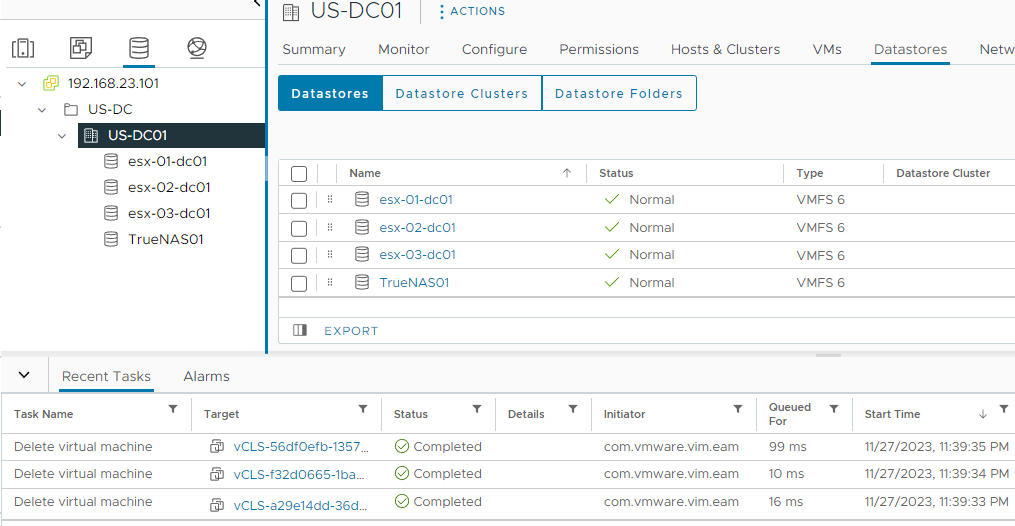Filter the Start Time column

click(1004, 409)
